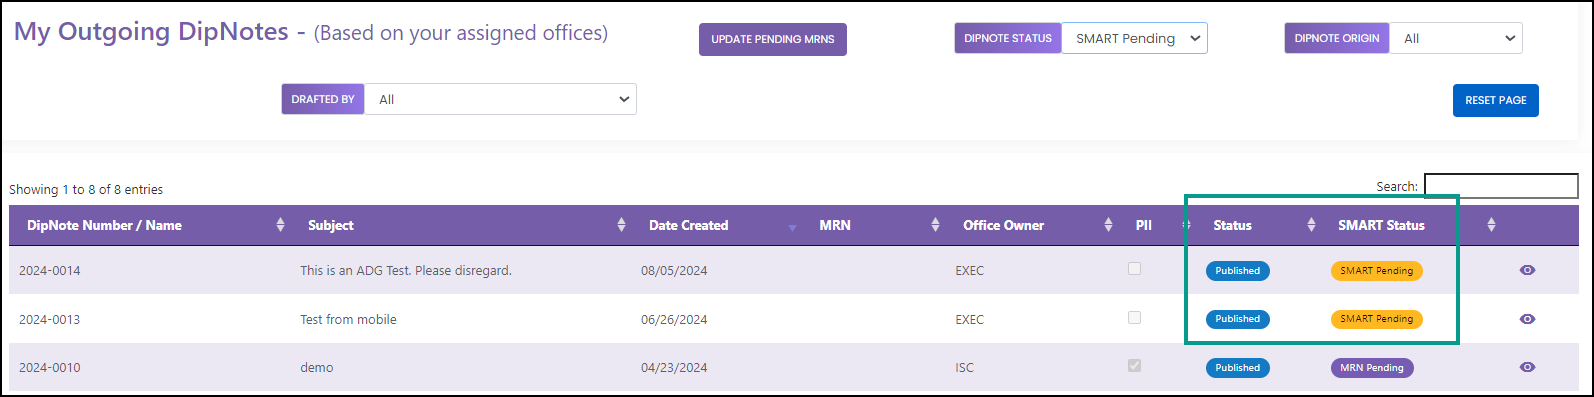Sort by the SMART Status column header

1381,225
